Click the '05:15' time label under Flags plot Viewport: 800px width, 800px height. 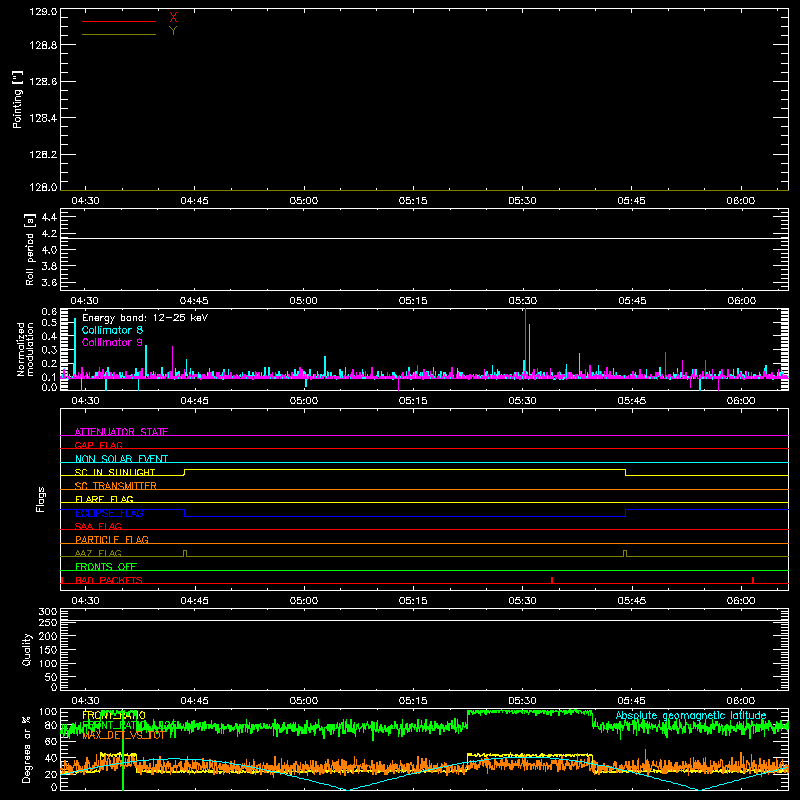[x=413, y=601]
